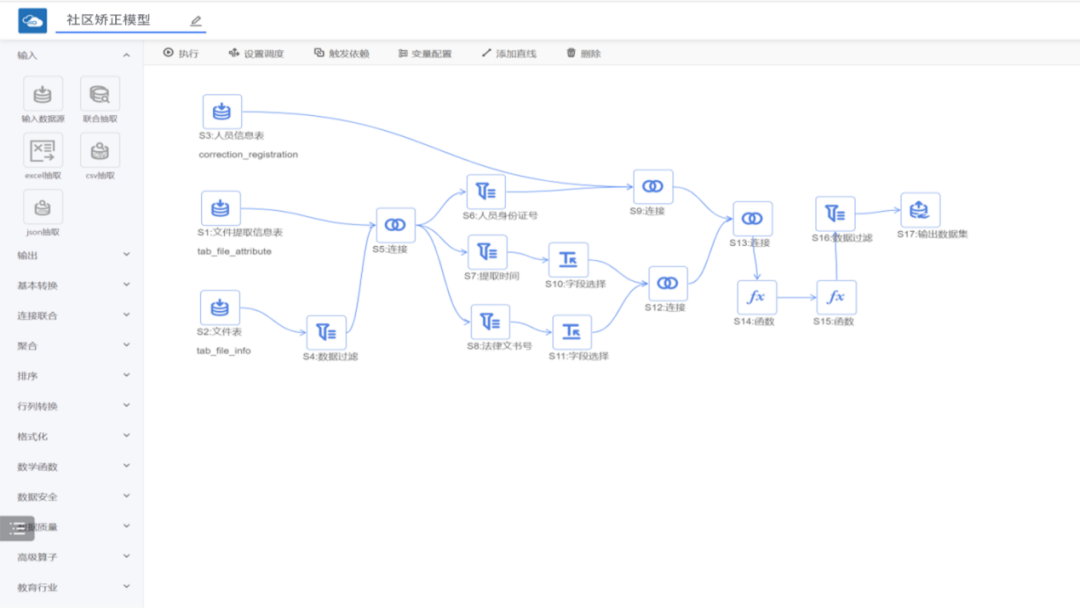Image resolution: width=1080 pixels, height=608 pixels.
Task: Pick the csv抽取 icon
Action: point(100,151)
